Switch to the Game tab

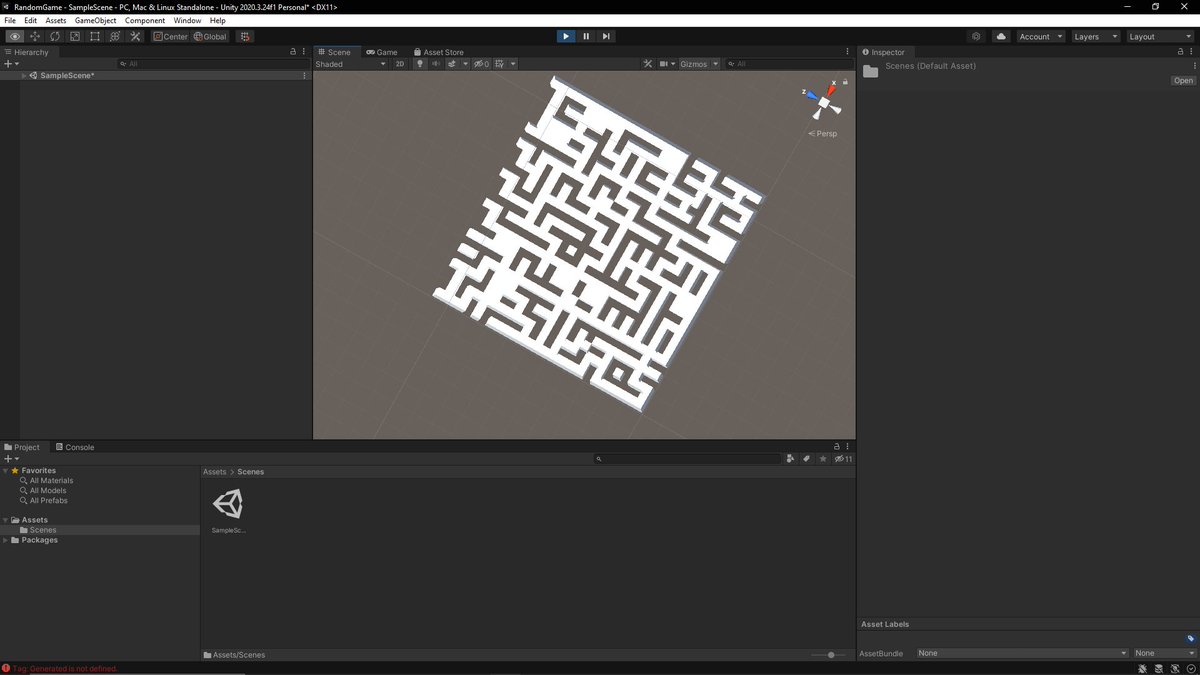pos(381,52)
